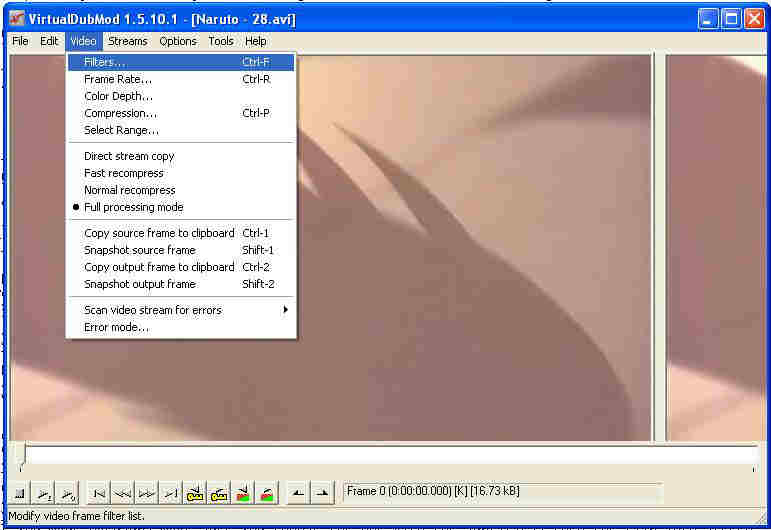Click the Frame 0 position readout field

click(x=502, y=492)
